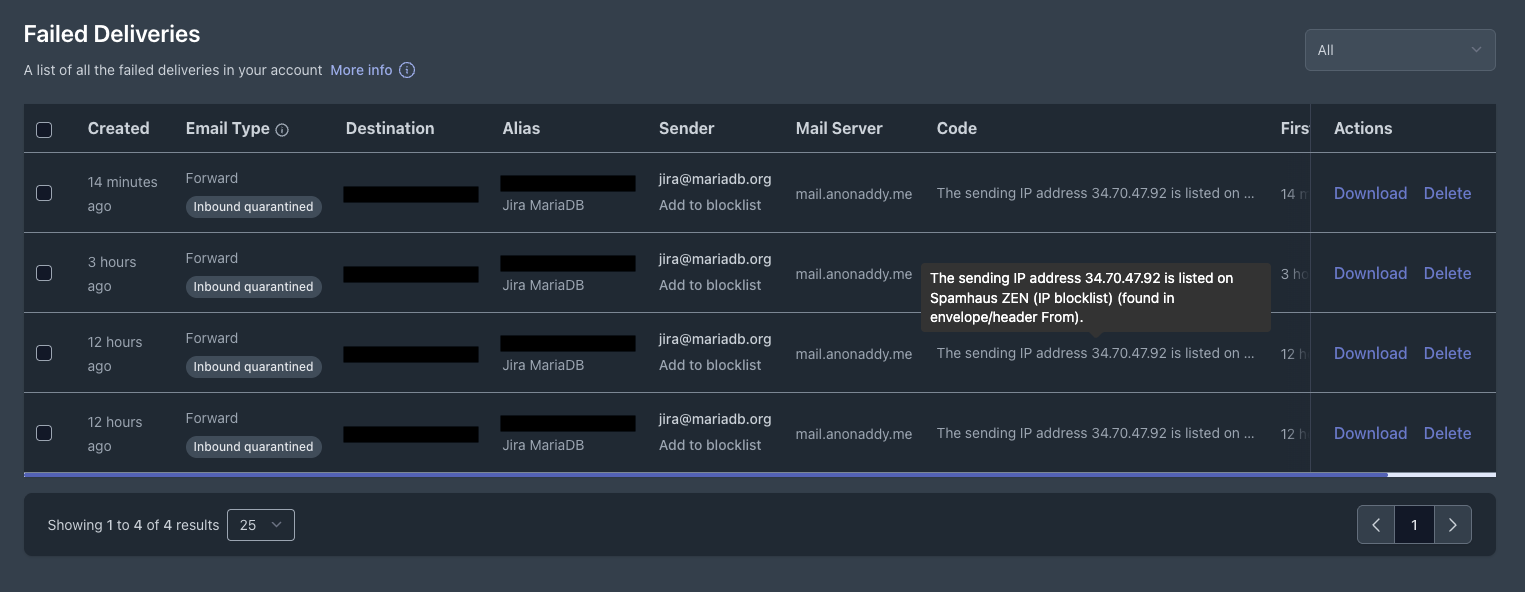Viewport: 1525px width, 592px height.
Task: Toggle the select-all checkbox in header
Action: pos(44,130)
